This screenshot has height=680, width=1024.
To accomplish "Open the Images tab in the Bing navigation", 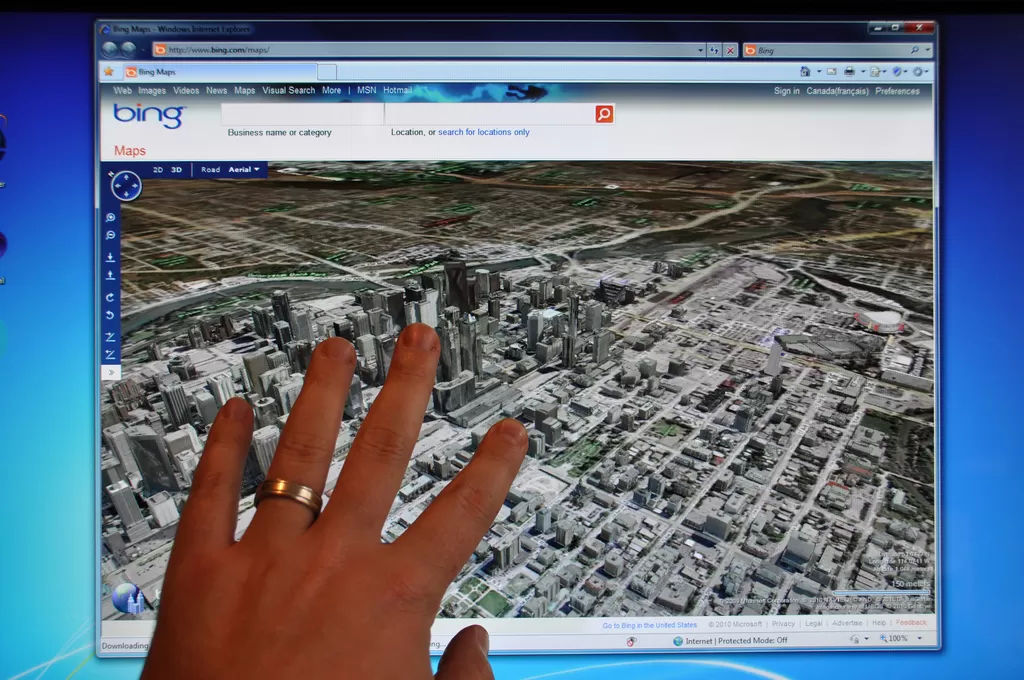I will [152, 91].
